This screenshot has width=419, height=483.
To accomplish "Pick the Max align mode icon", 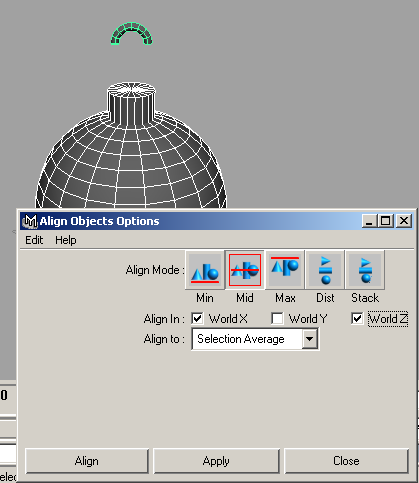I will pyautogui.click(x=285, y=270).
